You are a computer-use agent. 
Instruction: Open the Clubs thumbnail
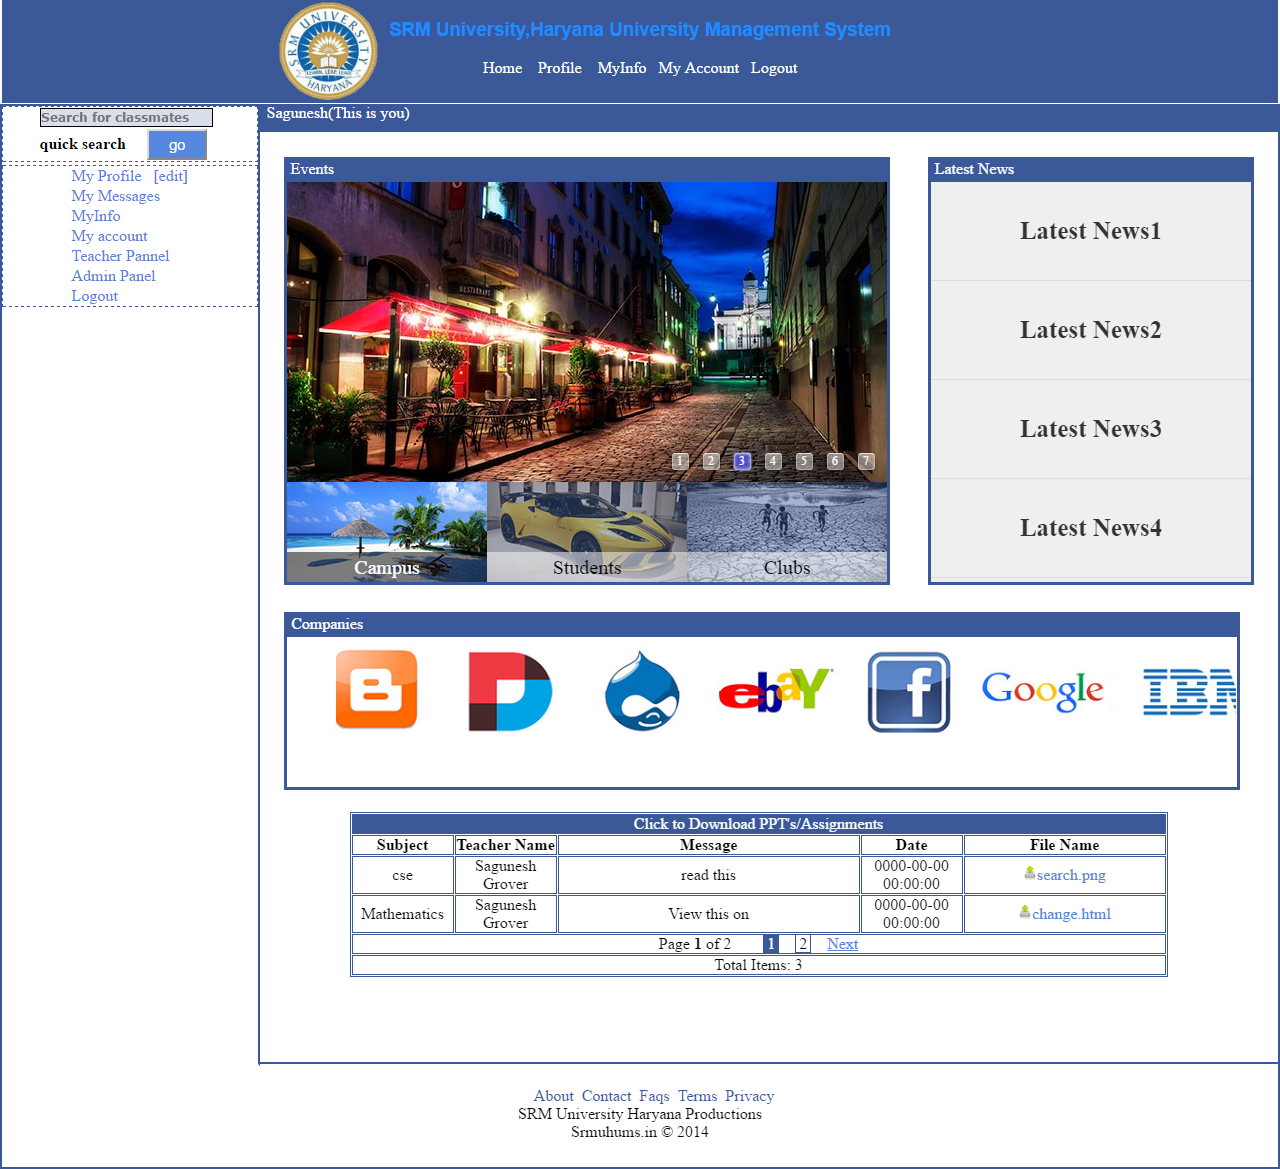pyautogui.click(x=787, y=532)
